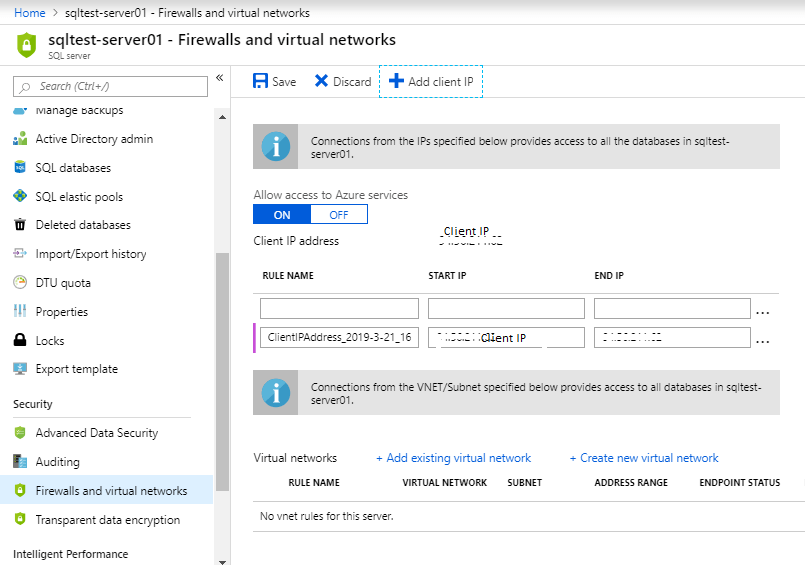Click the Properties sliders icon
The height and width of the screenshot is (565, 805).
pyautogui.click(x=20, y=311)
